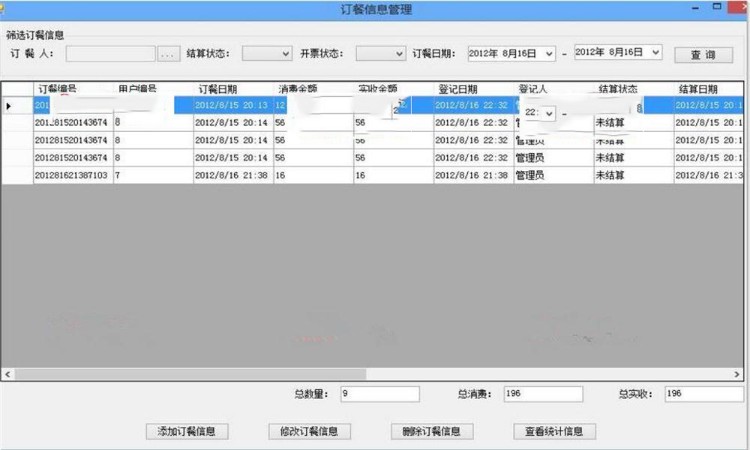Click the 用户编号 column header
The width and height of the screenshot is (750, 450).
(x=154, y=89)
